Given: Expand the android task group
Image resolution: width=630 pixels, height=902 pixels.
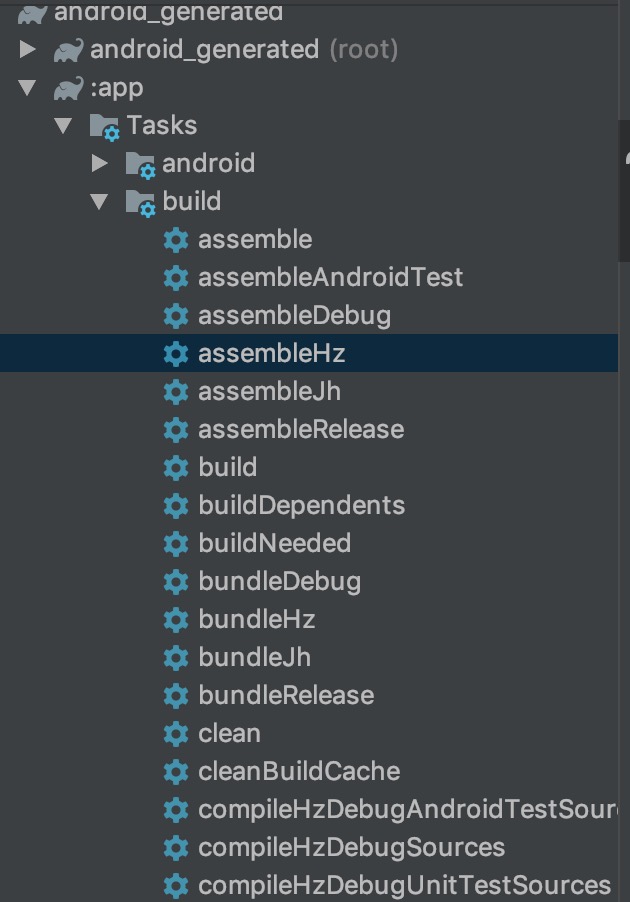Looking at the screenshot, I should 100,163.
